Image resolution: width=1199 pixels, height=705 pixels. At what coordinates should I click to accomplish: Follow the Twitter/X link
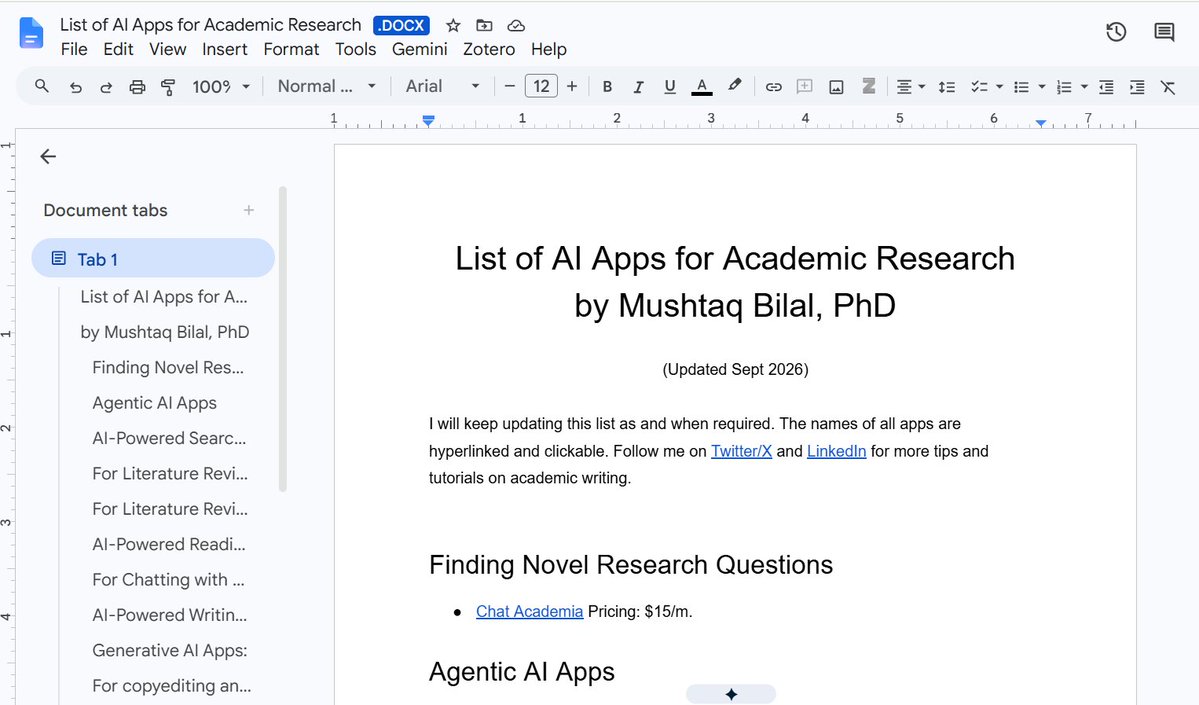coord(741,451)
